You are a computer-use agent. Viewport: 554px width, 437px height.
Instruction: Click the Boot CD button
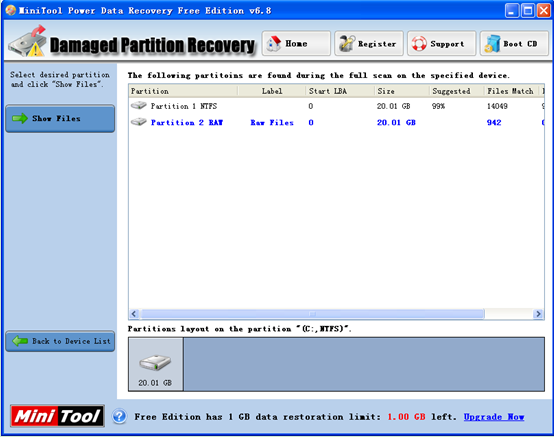[x=514, y=43]
